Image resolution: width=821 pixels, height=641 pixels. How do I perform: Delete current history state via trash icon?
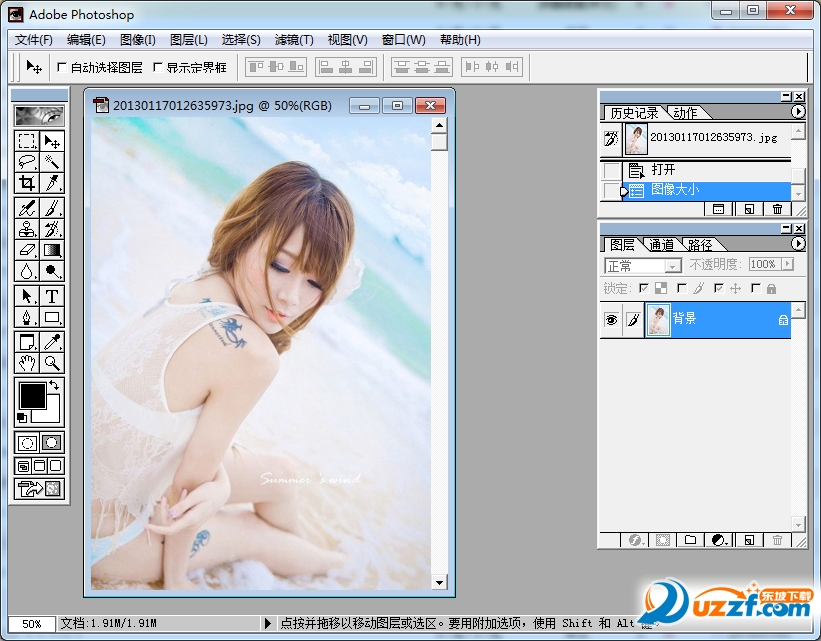pos(778,209)
